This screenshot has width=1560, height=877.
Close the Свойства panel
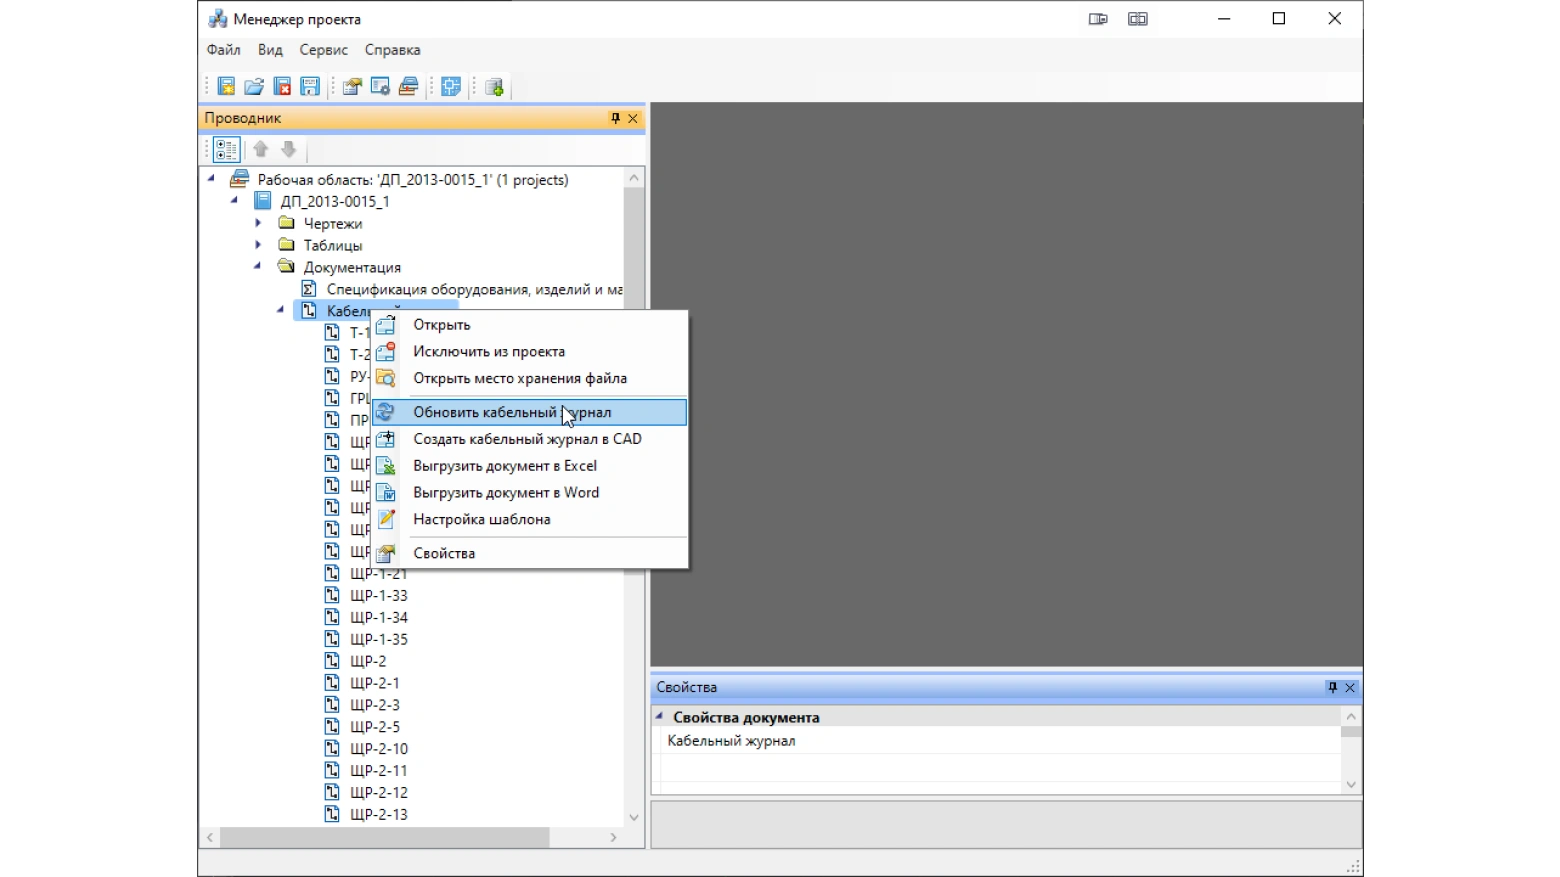click(1350, 687)
